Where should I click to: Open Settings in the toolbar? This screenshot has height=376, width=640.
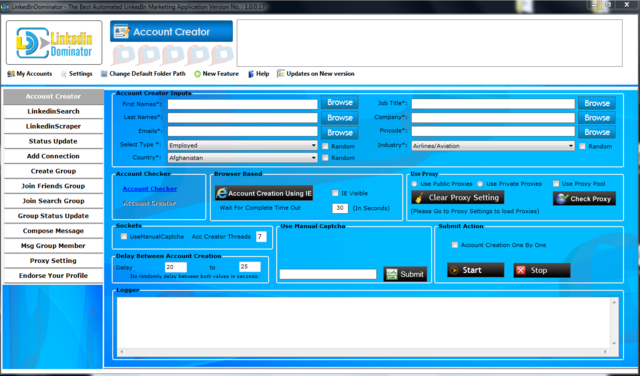[x=76, y=74]
